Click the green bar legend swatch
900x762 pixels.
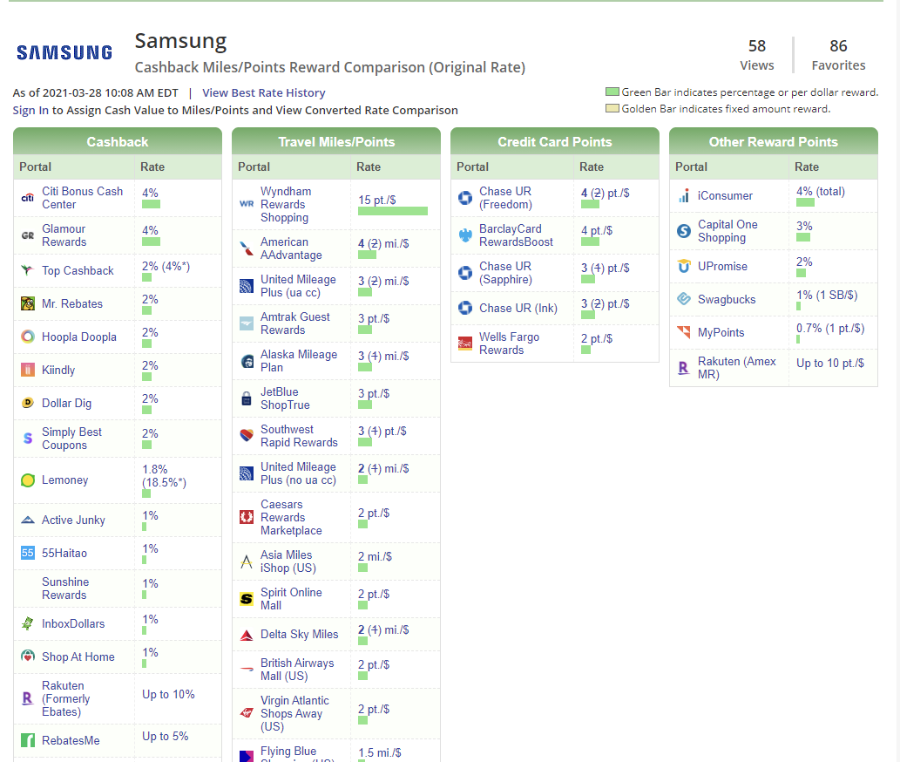[612, 92]
